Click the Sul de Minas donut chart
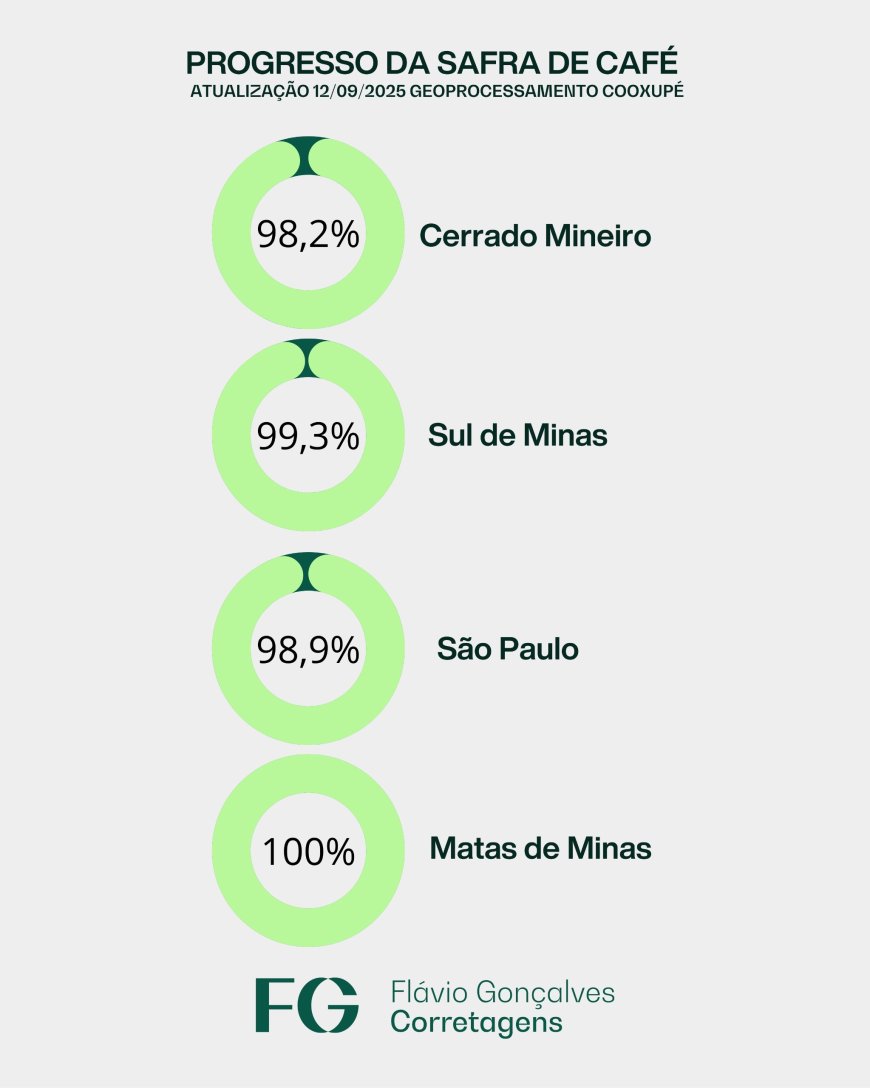This screenshot has width=870, height=1088. [x=308, y=435]
